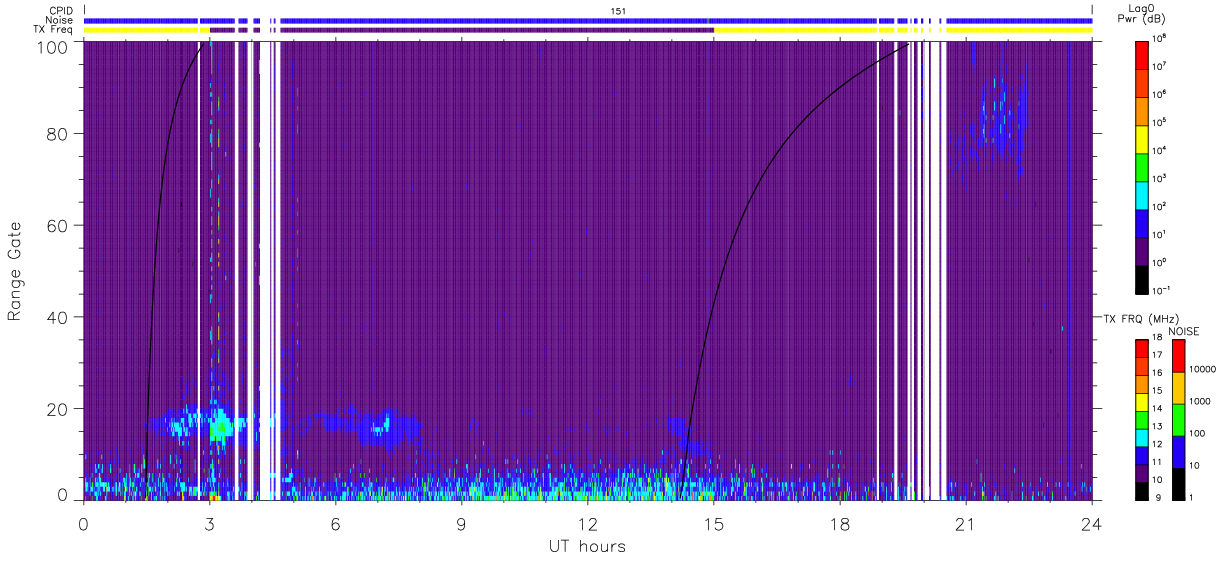The height and width of the screenshot is (567, 1228).
Task: Click the '9' tick on UT hours axis
Action: tap(462, 524)
